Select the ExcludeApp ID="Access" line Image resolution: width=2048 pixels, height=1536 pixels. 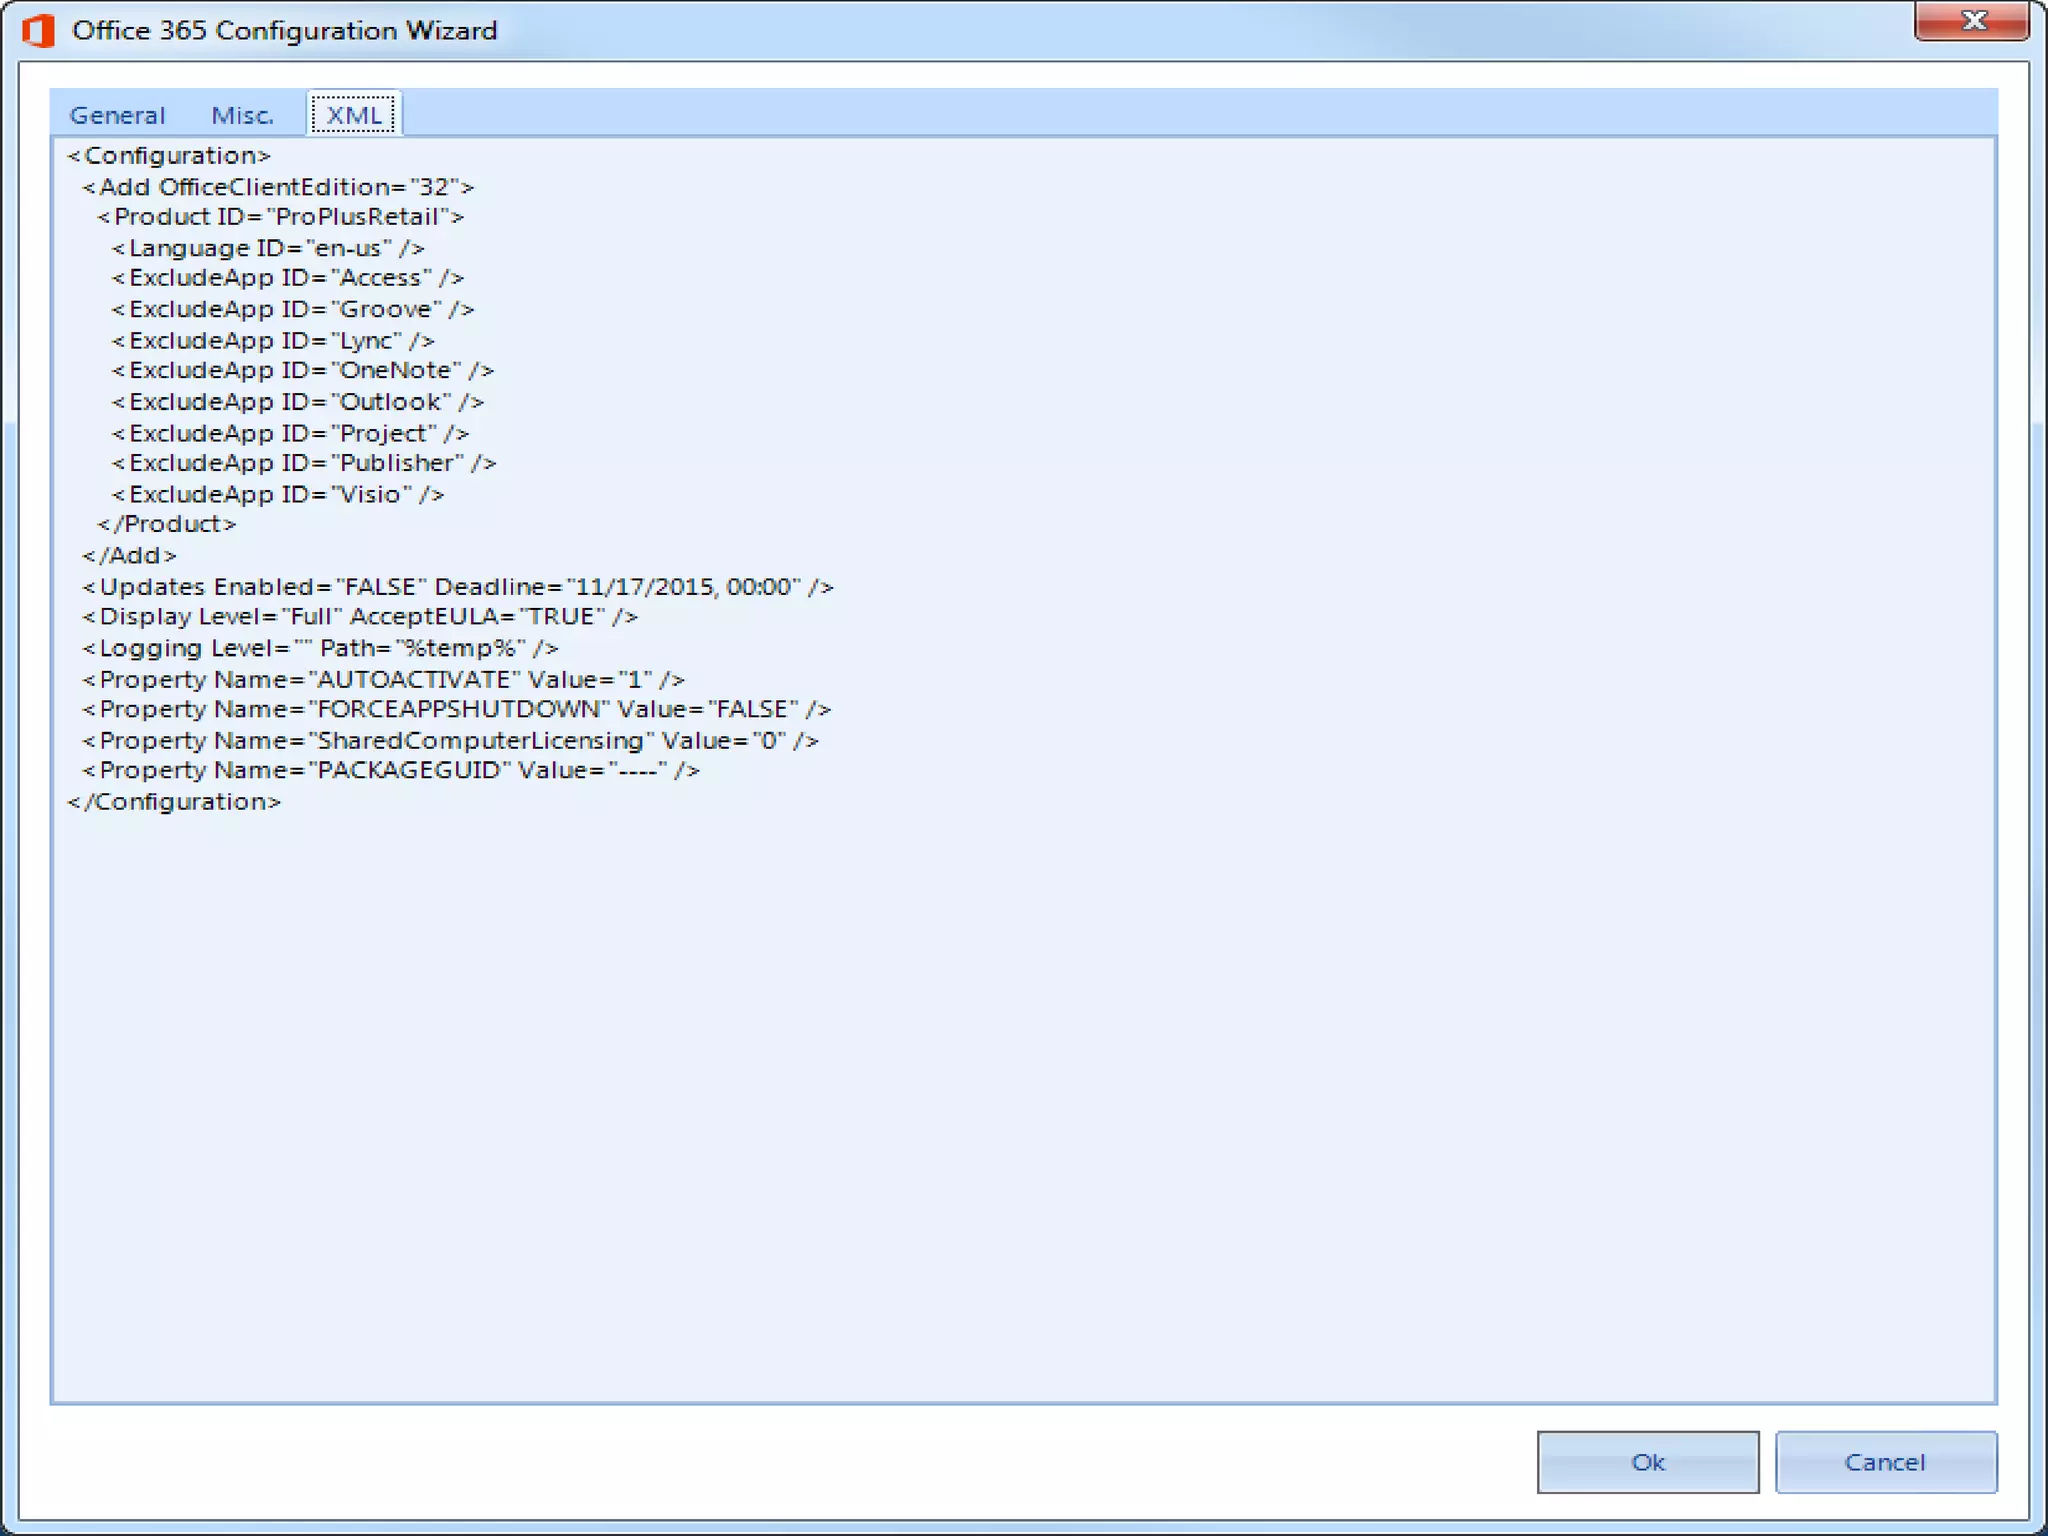[x=288, y=278]
